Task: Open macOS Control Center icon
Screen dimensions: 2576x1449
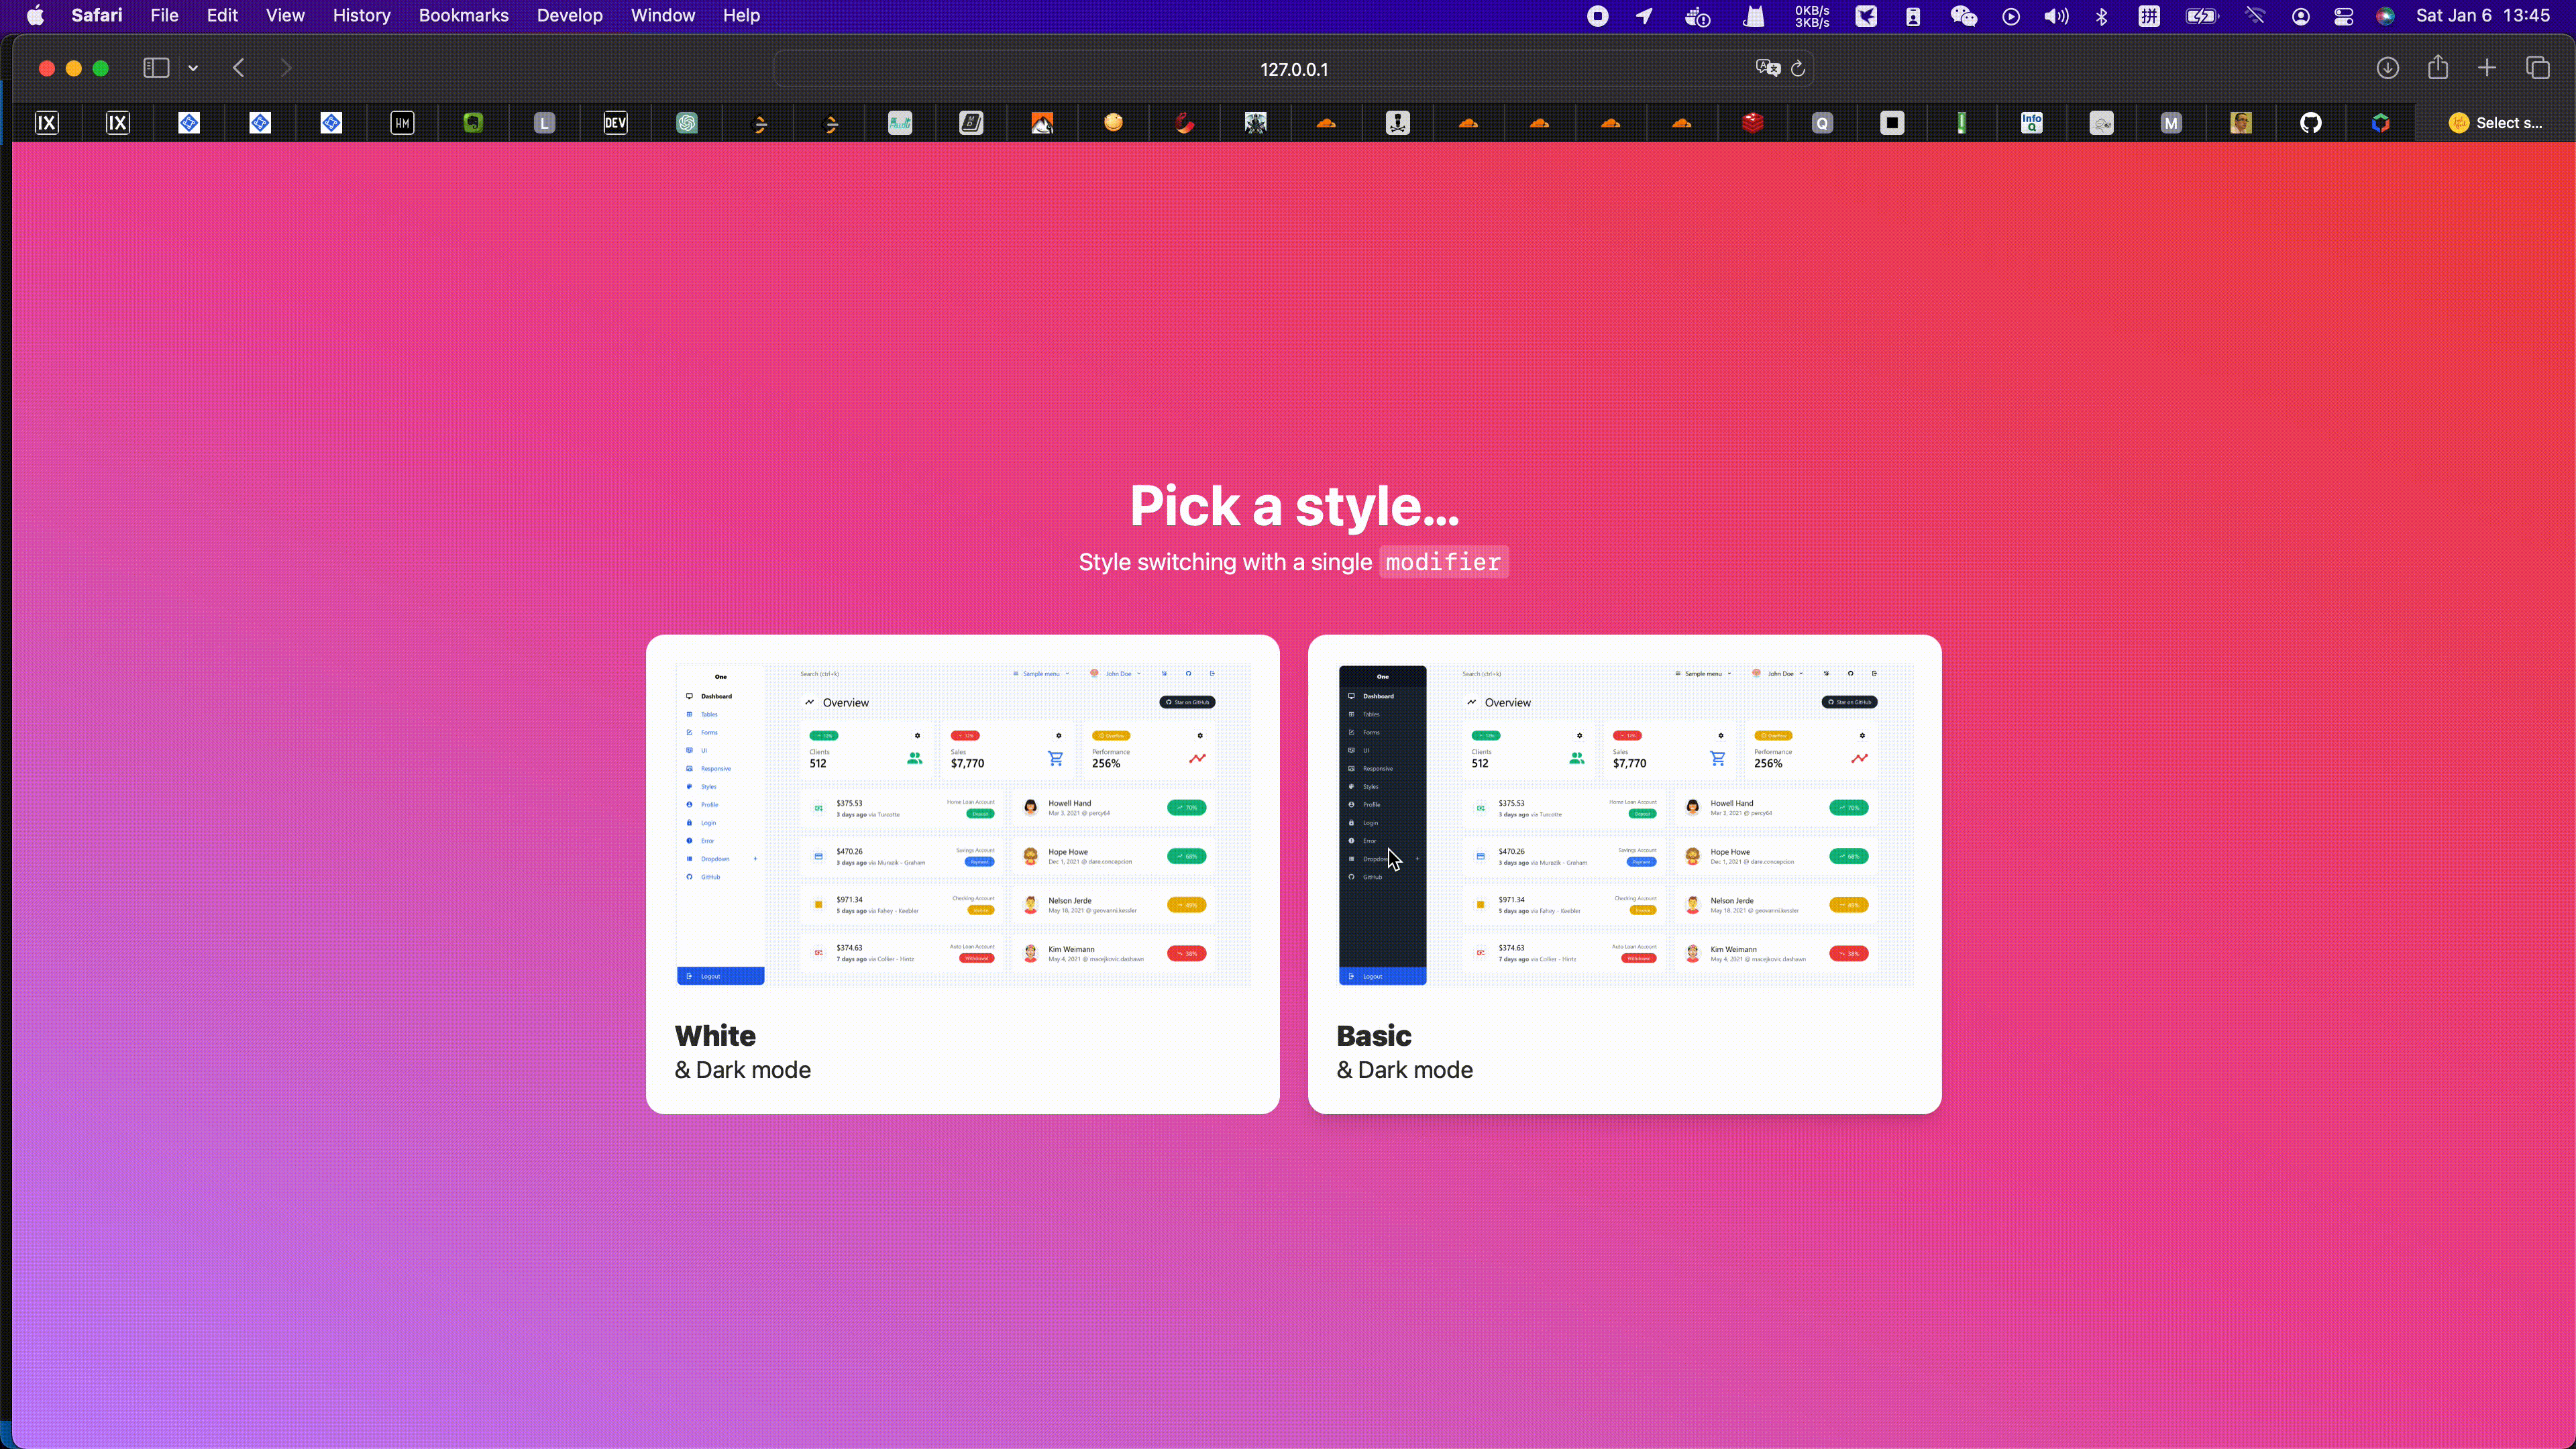Action: [x=2343, y=16]
